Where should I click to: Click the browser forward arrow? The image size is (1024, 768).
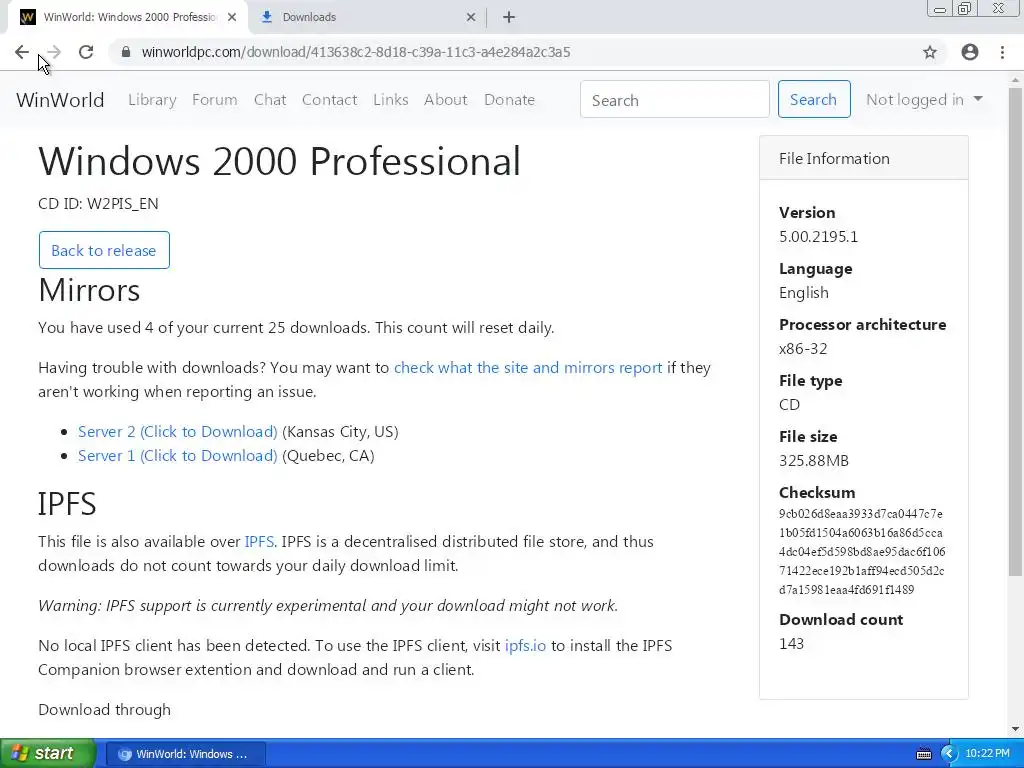pyautogui.click(x=54, y=52)
